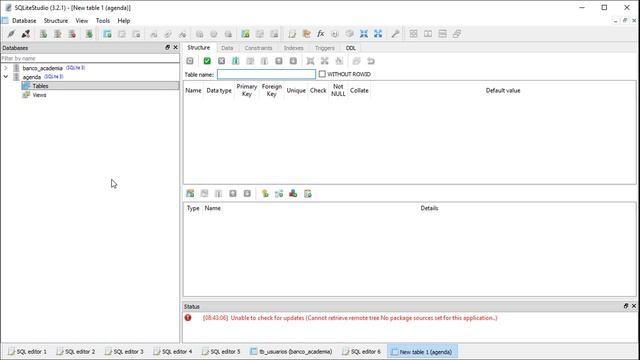
Task: Click the Disconnect from database toolbar icon
Action: click(26, 34)
